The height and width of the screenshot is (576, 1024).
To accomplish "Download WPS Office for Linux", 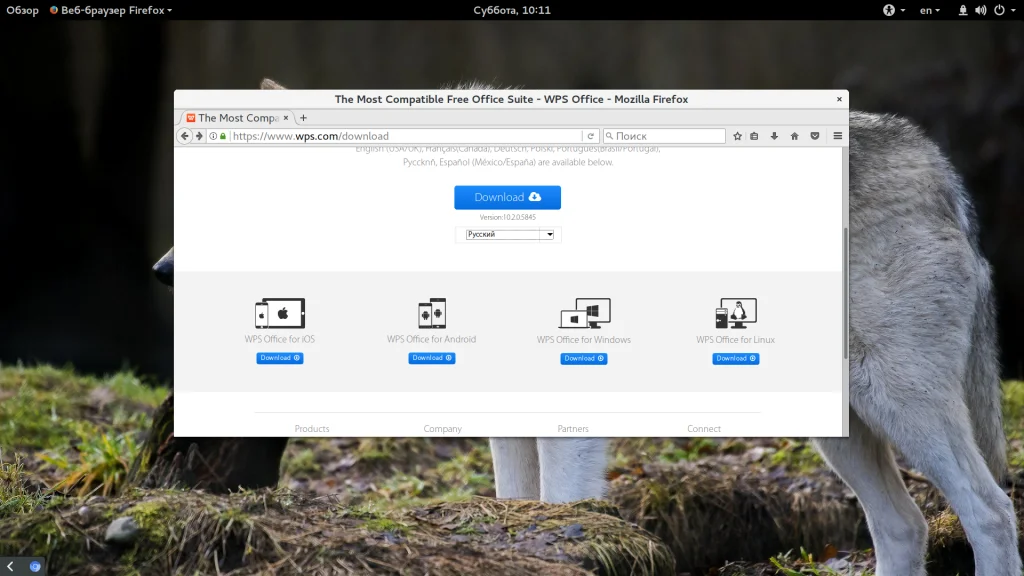I will 736,359.
